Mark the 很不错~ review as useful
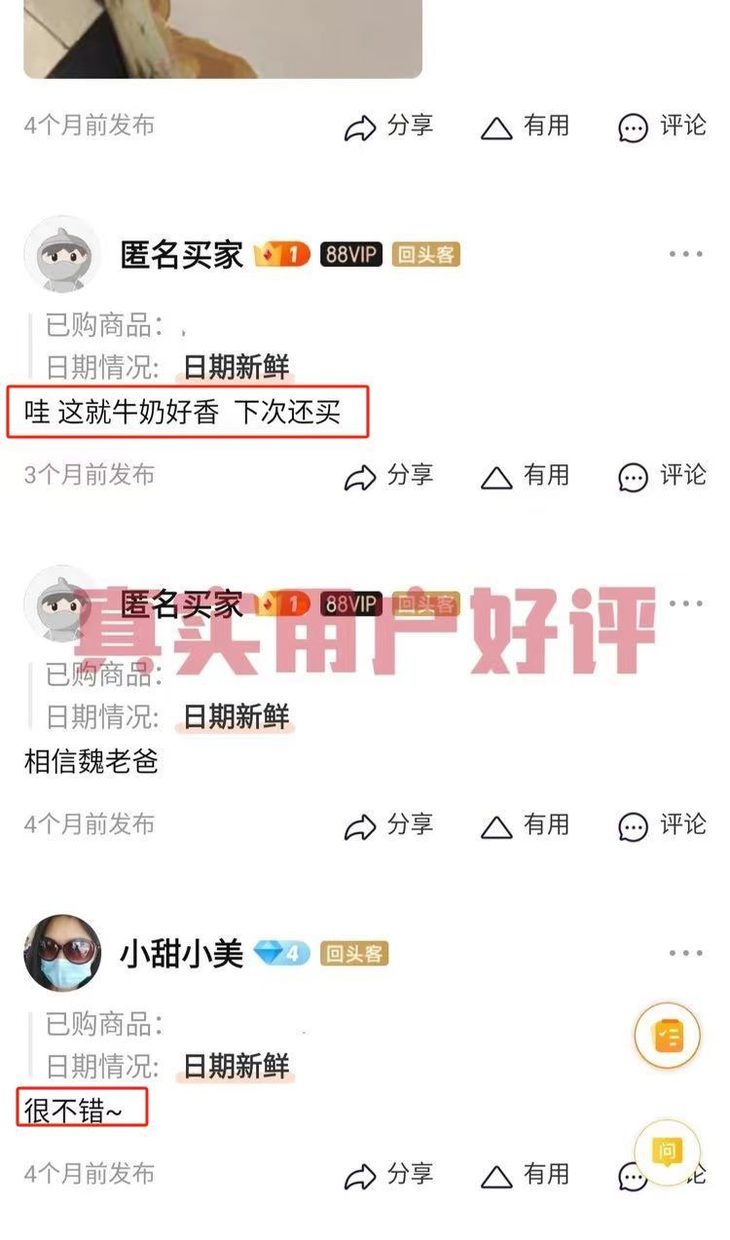The width and height of the screenshot is (730, 1240). pos(525,1175)
